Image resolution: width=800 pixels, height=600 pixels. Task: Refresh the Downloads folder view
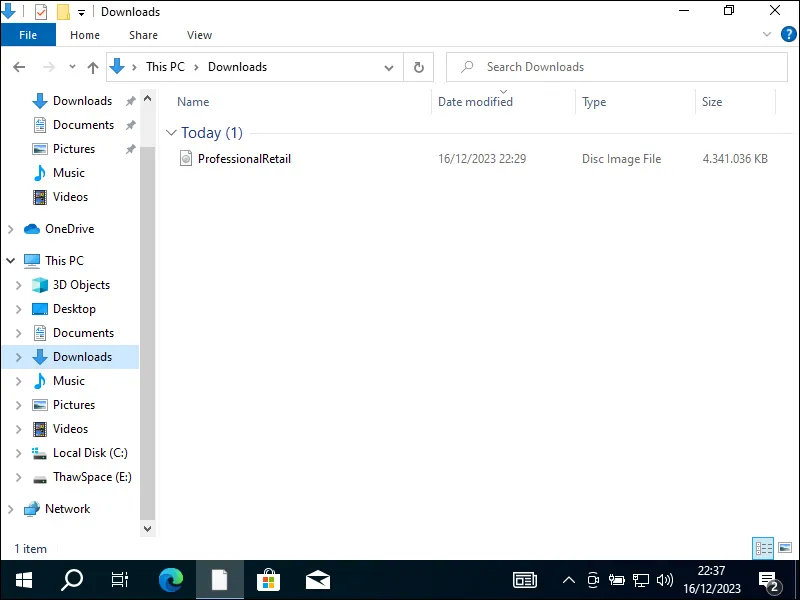tap(419, 66)
